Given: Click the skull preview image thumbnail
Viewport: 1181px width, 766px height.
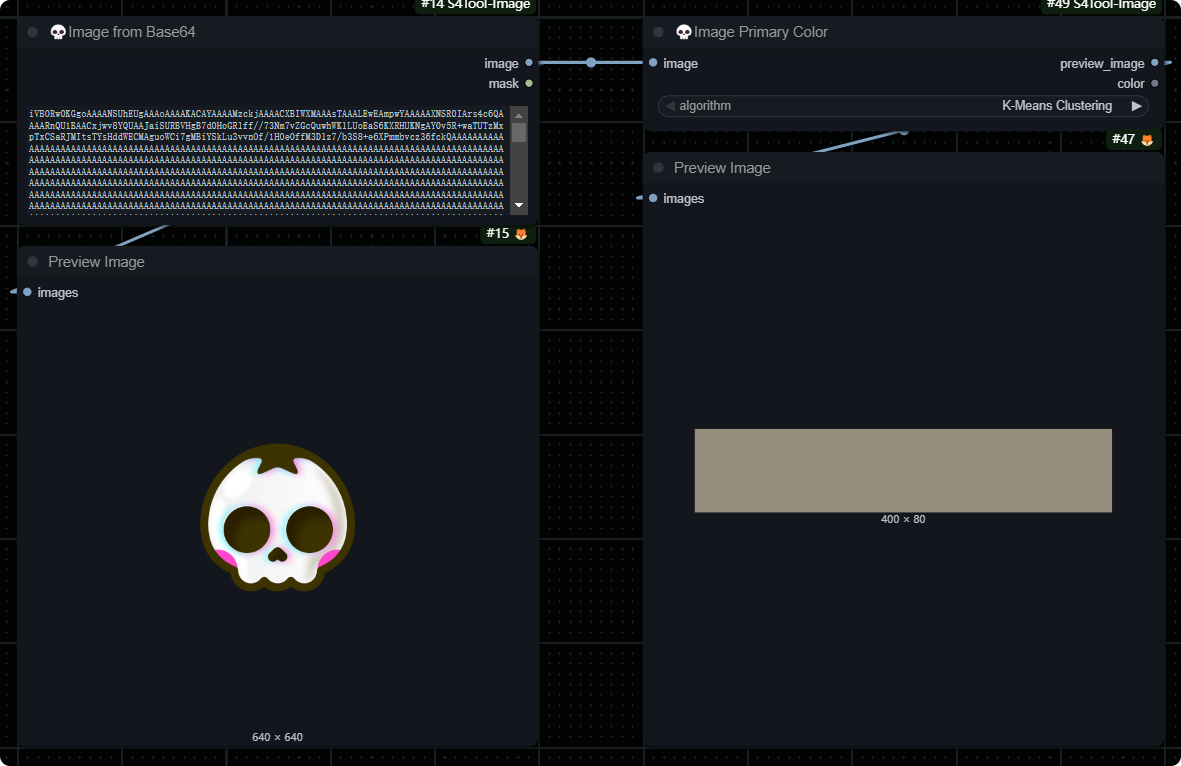Looking at the screenshot, I should (x=277, y=517).
